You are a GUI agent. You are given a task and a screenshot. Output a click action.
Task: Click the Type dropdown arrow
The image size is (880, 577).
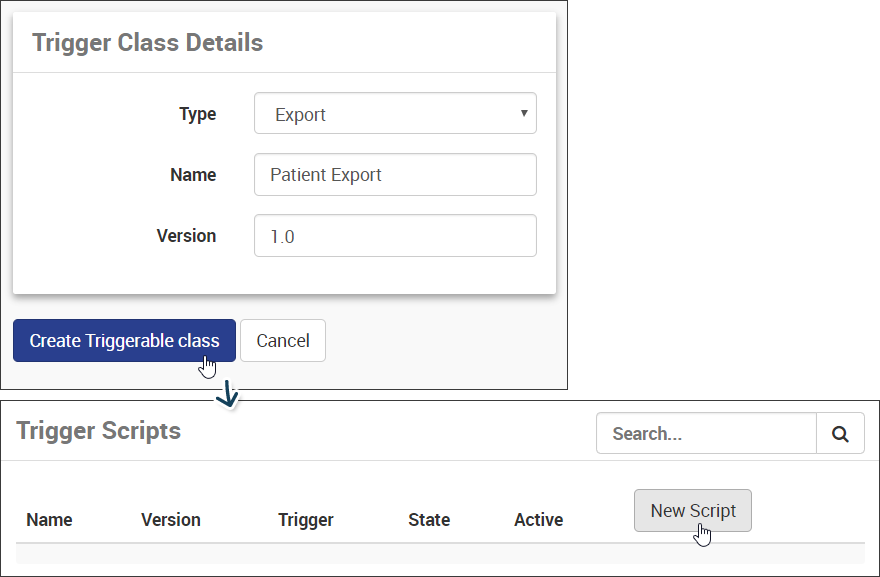[x=524, y=113]
